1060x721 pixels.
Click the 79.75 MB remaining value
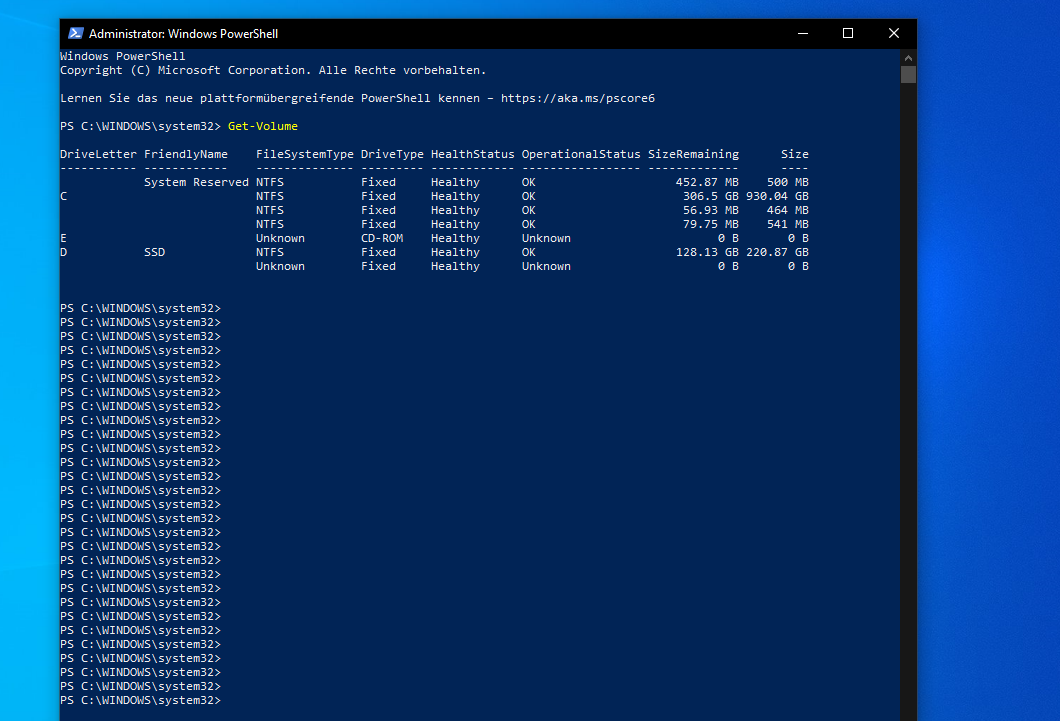[x=710, y=224]
